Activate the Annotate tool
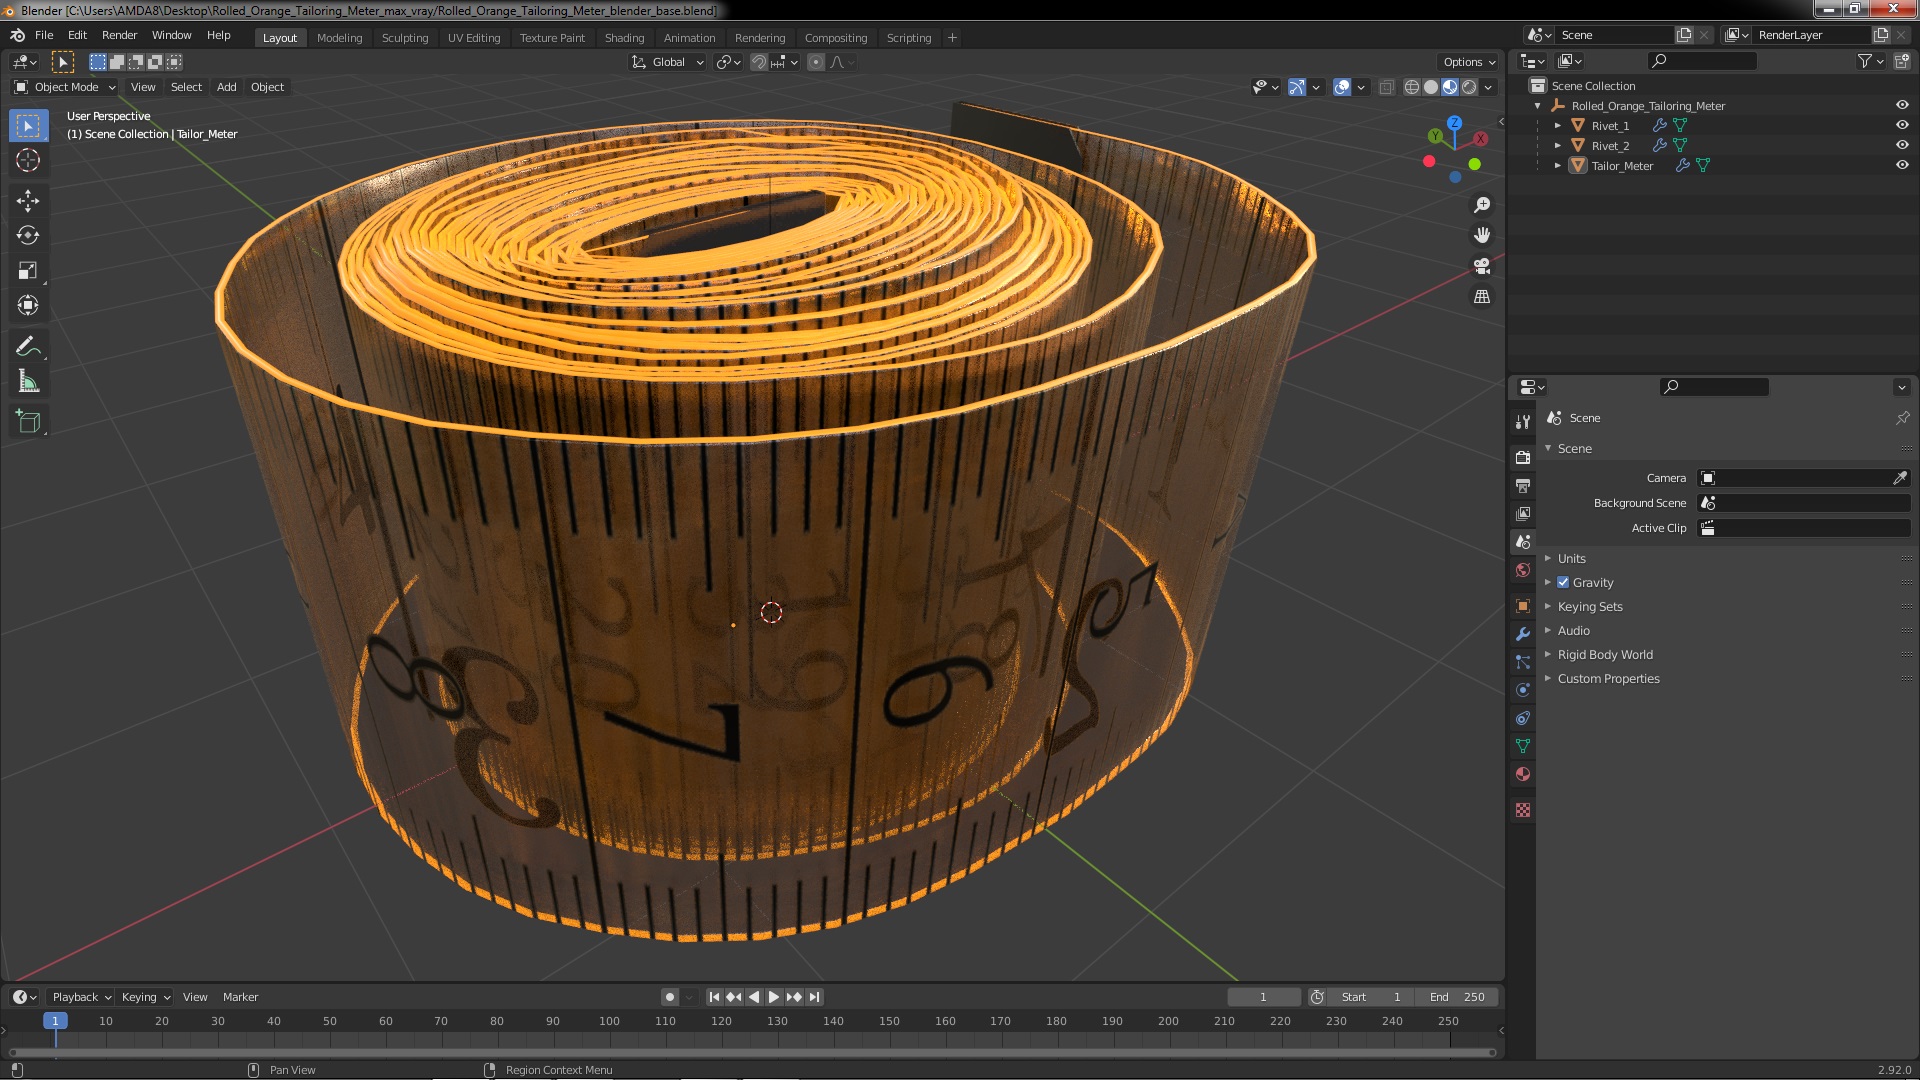This screenshot has height=1080, width=1920. point(28,347)
